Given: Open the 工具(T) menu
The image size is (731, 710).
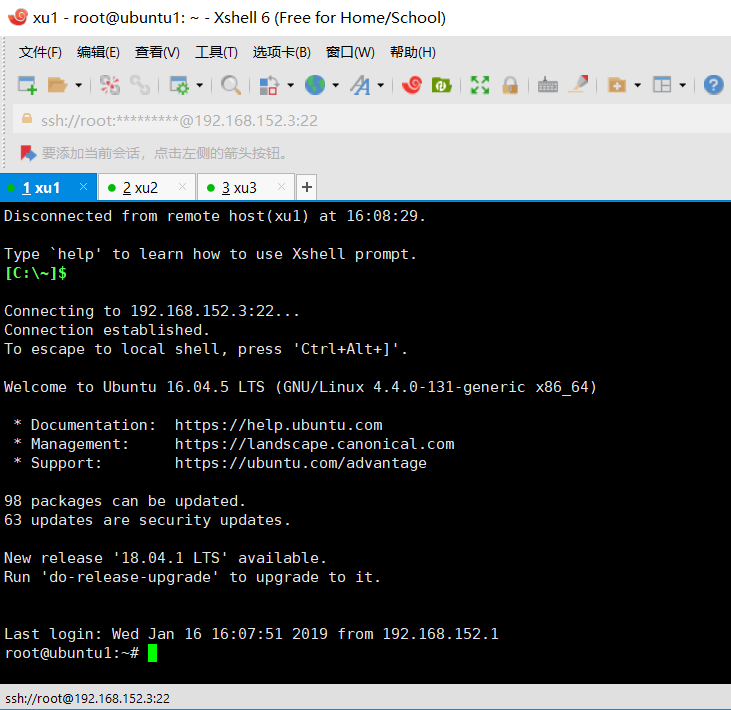Looking at the screenshot, I should [216, 52].
